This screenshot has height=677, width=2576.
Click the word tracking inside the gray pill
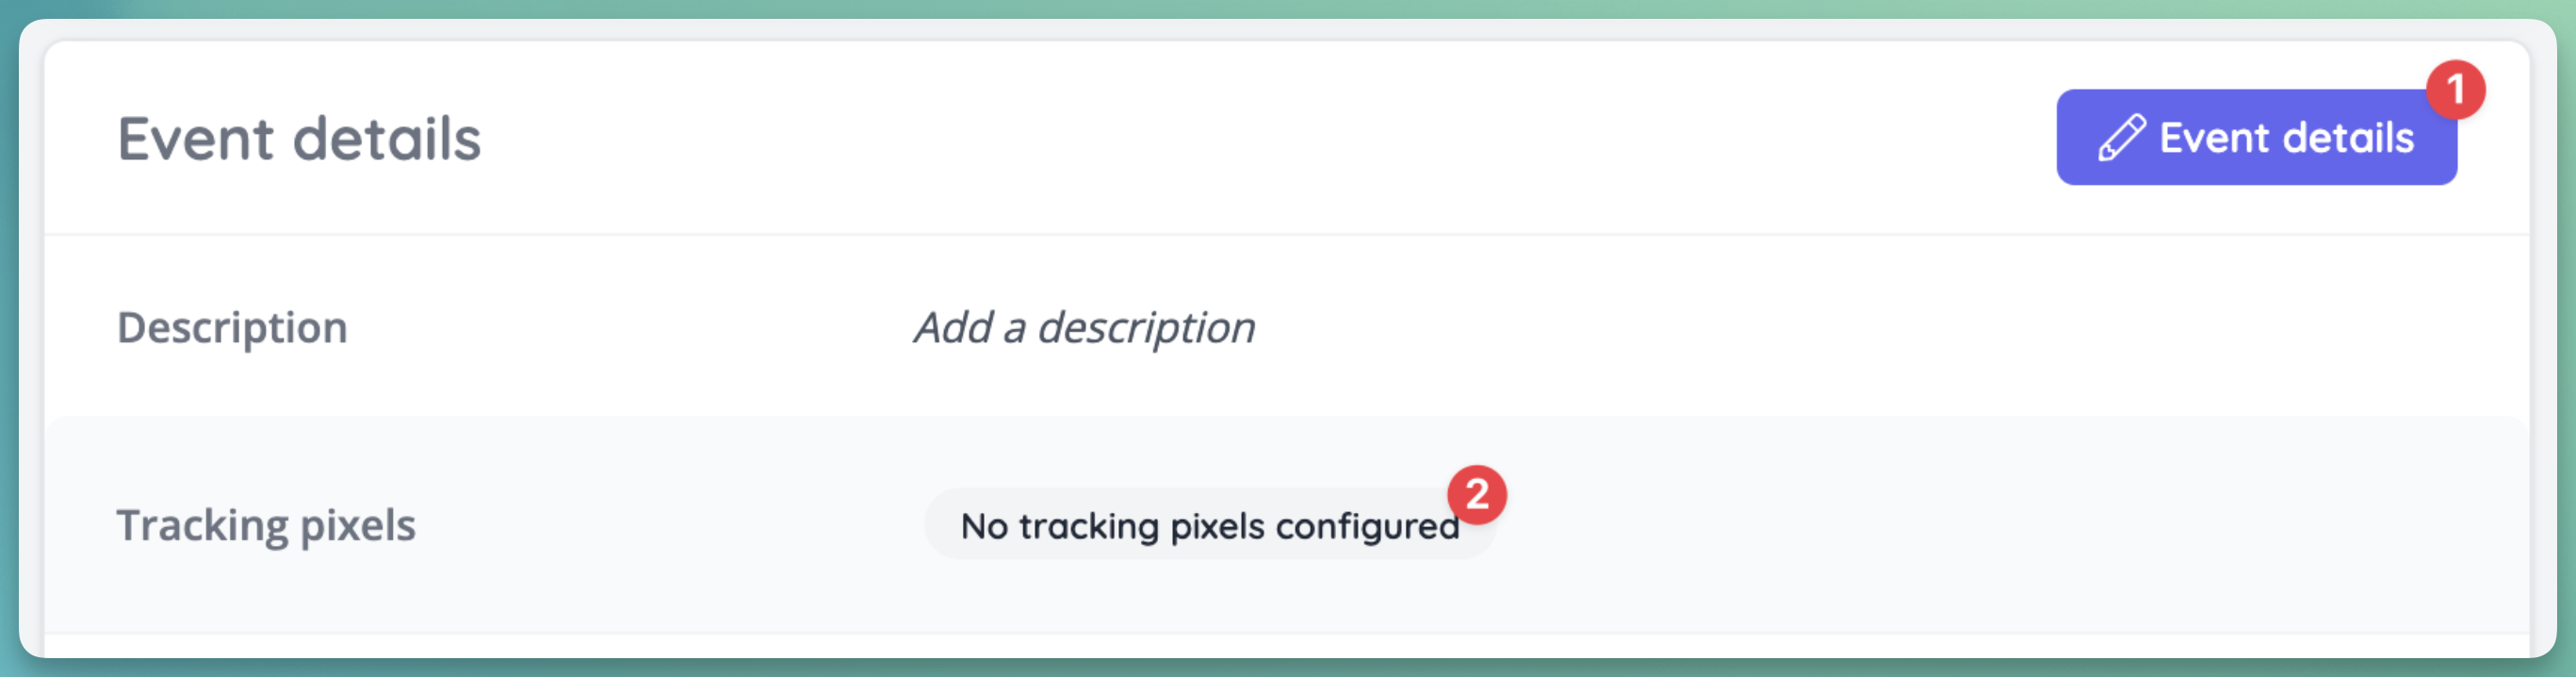pos(1088,526)
